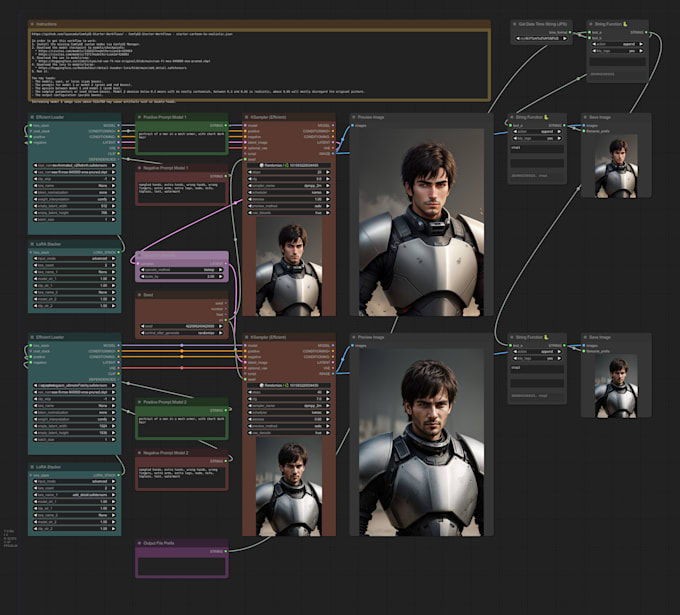The height and width of the screenshot is (615, 680).
Task: Toggle vae_decode true in the 20-steps KSampler
Action: coord(289,213)
